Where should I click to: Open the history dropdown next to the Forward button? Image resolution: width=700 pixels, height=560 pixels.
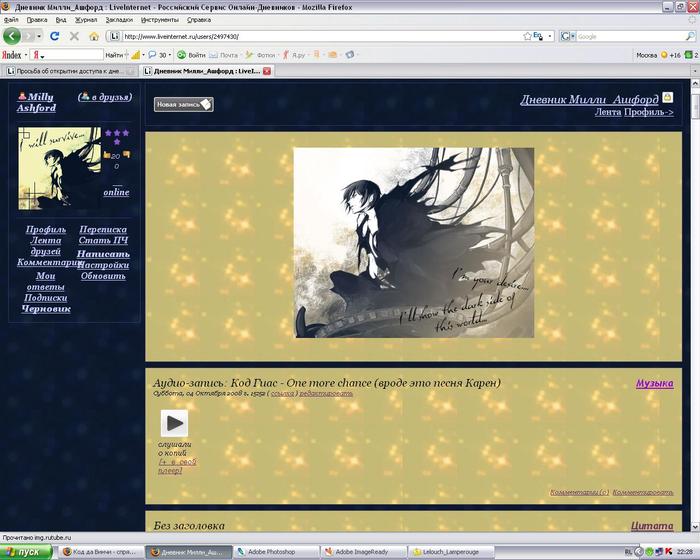coord(39,36)
